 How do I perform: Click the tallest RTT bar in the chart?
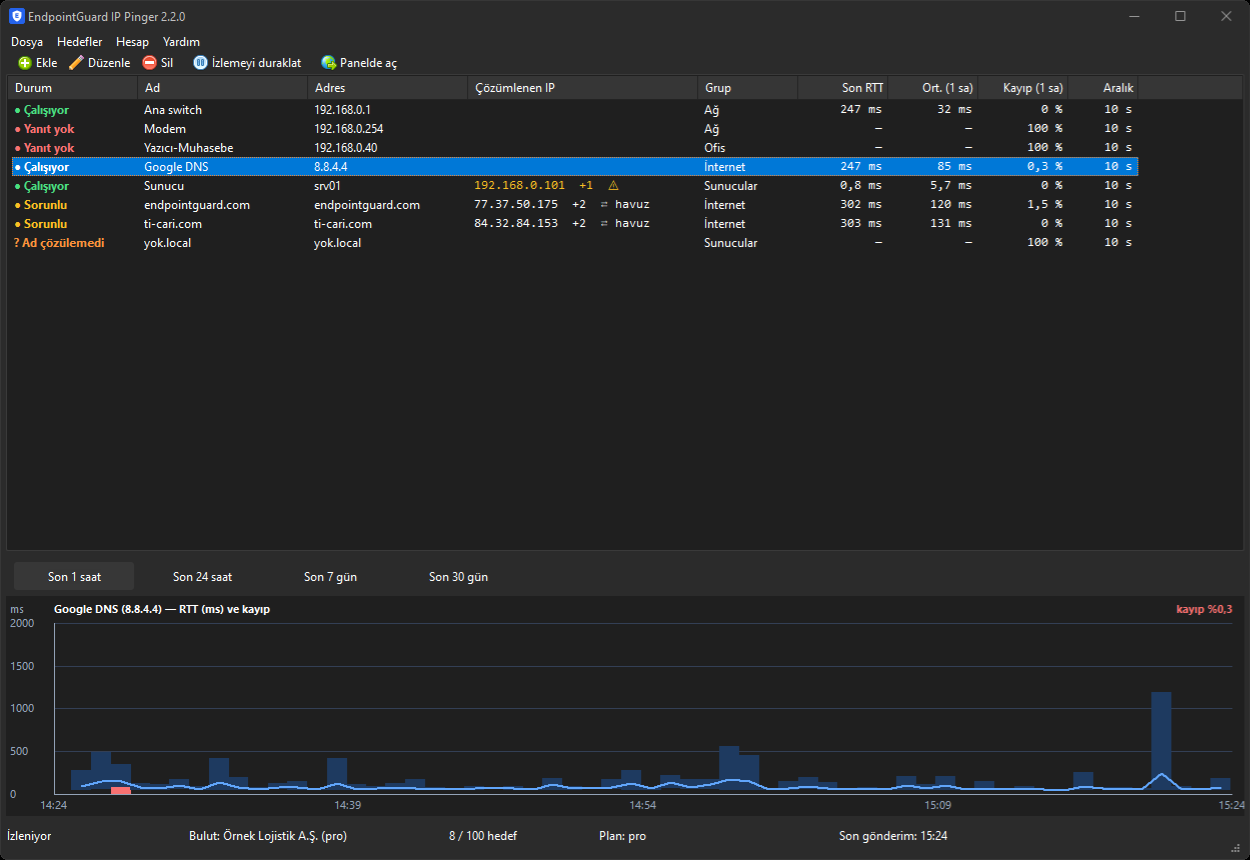(x=1161, y=742)
